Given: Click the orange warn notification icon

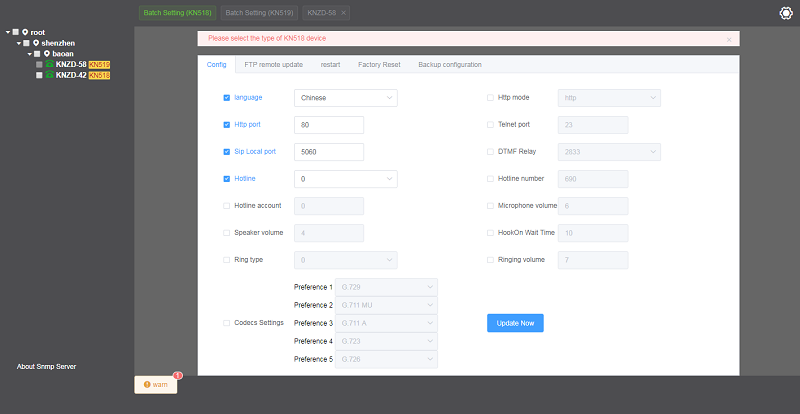Looking at the screenshot, I should tap(147, 384).
